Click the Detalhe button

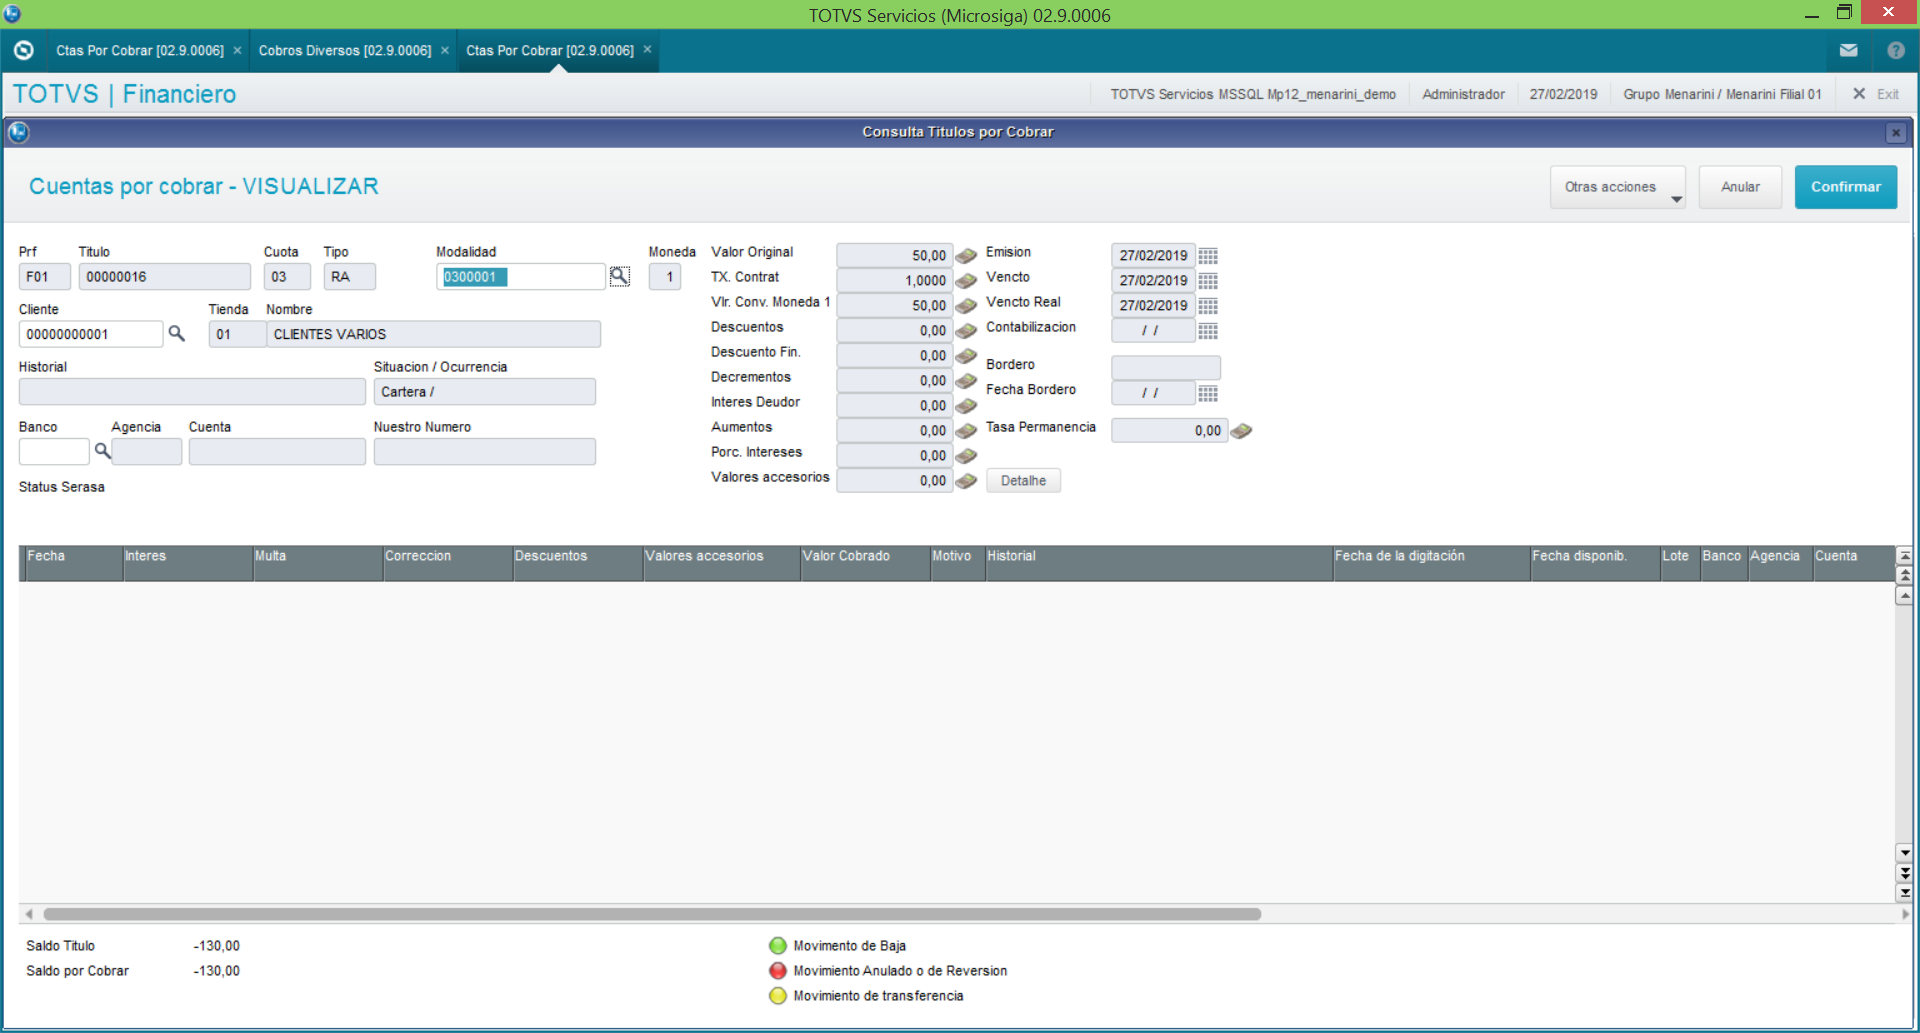[1023, 481]
